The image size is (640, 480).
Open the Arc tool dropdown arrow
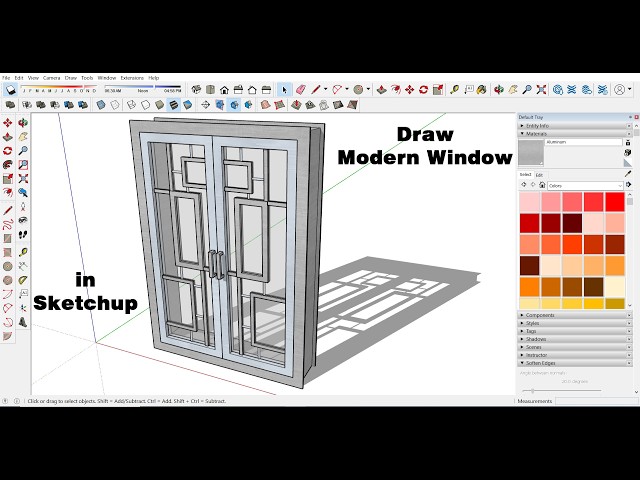coord(347,89)
